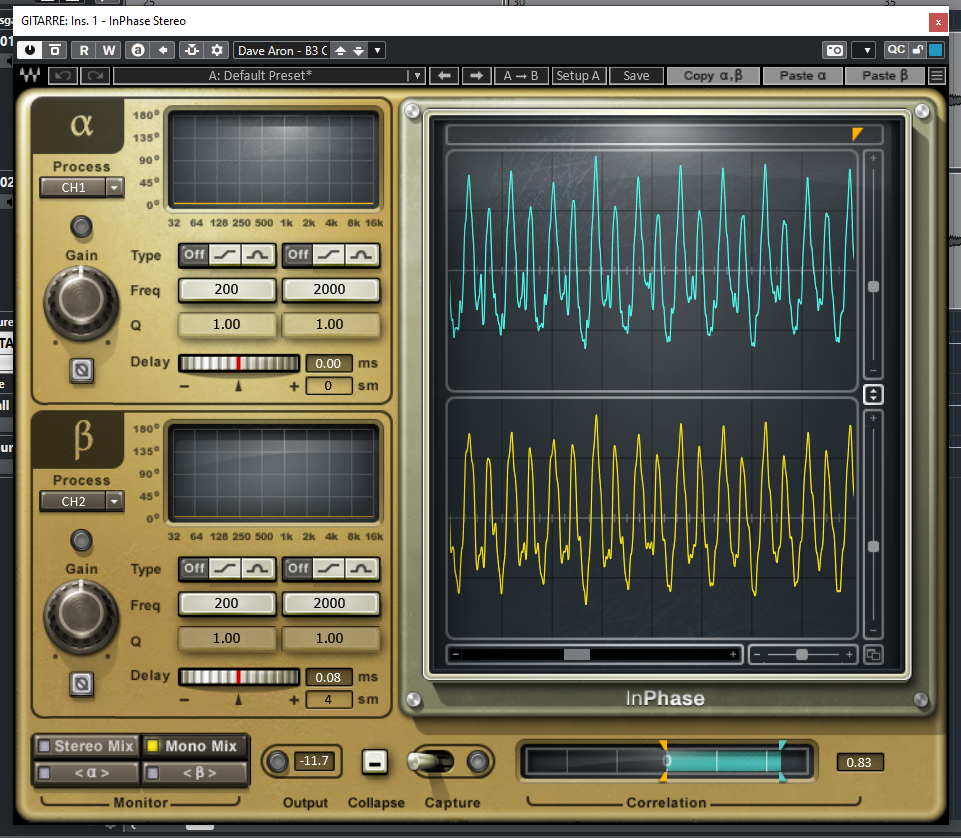Viewport: 961px width, 838px height.
Task: Click the Collapse button
Action: pos(375,762)
